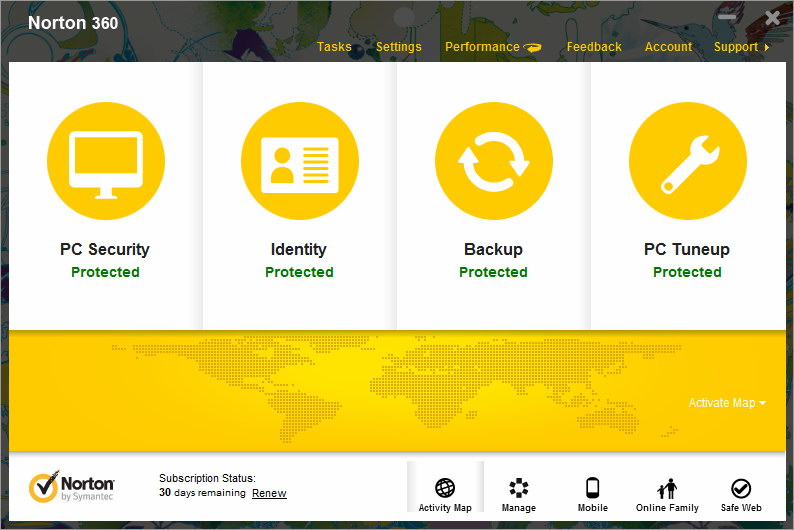The height and width of the screenshot is (530, 794).
Task: Click the Identity title text
Action: pos(299,249)
